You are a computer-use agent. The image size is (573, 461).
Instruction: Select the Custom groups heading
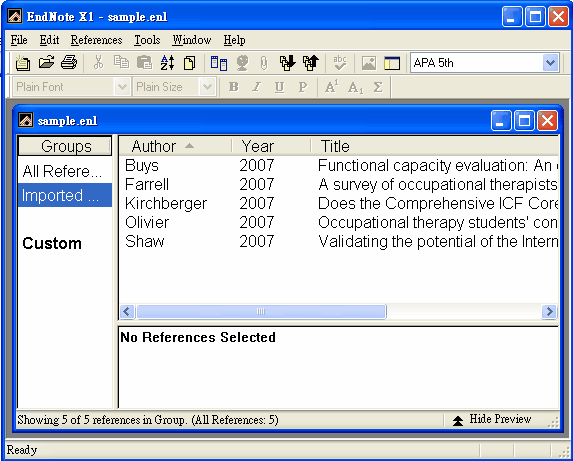(52, 243)
